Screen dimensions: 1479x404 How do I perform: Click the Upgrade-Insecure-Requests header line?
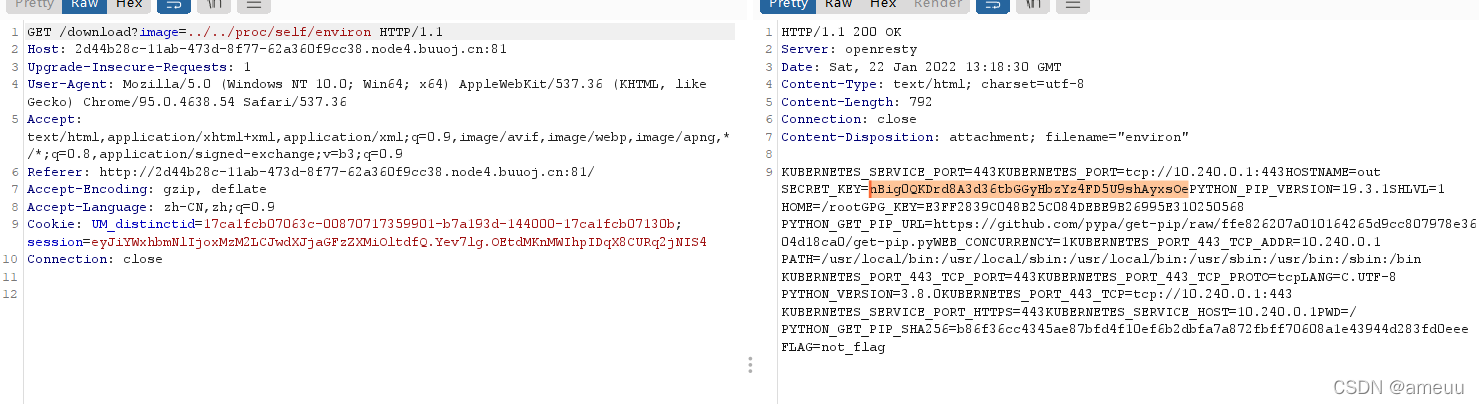[x=139, y=66]
